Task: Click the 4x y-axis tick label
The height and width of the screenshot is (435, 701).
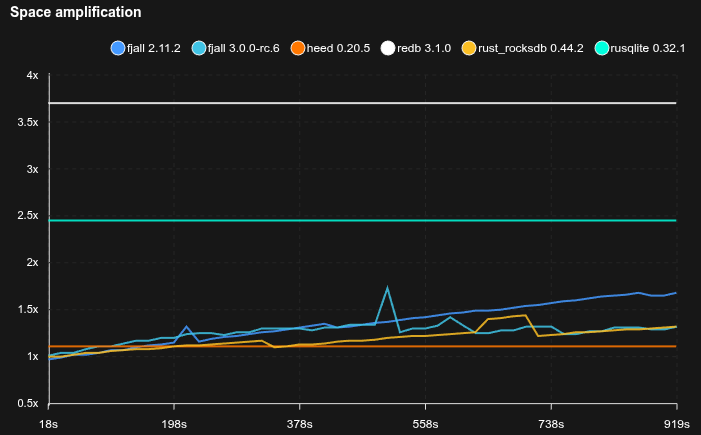Action: tap(32, 76)
